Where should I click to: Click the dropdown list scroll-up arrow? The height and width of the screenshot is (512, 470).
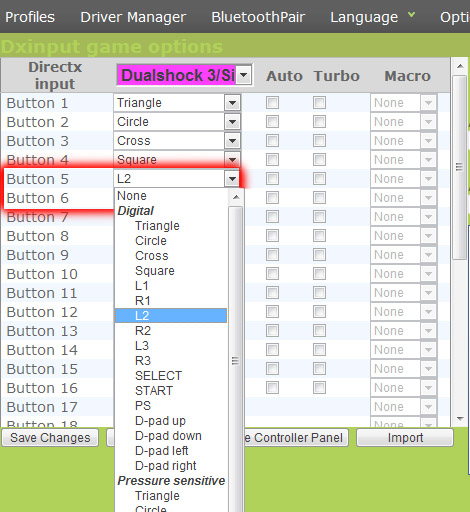tap(236, 197)
